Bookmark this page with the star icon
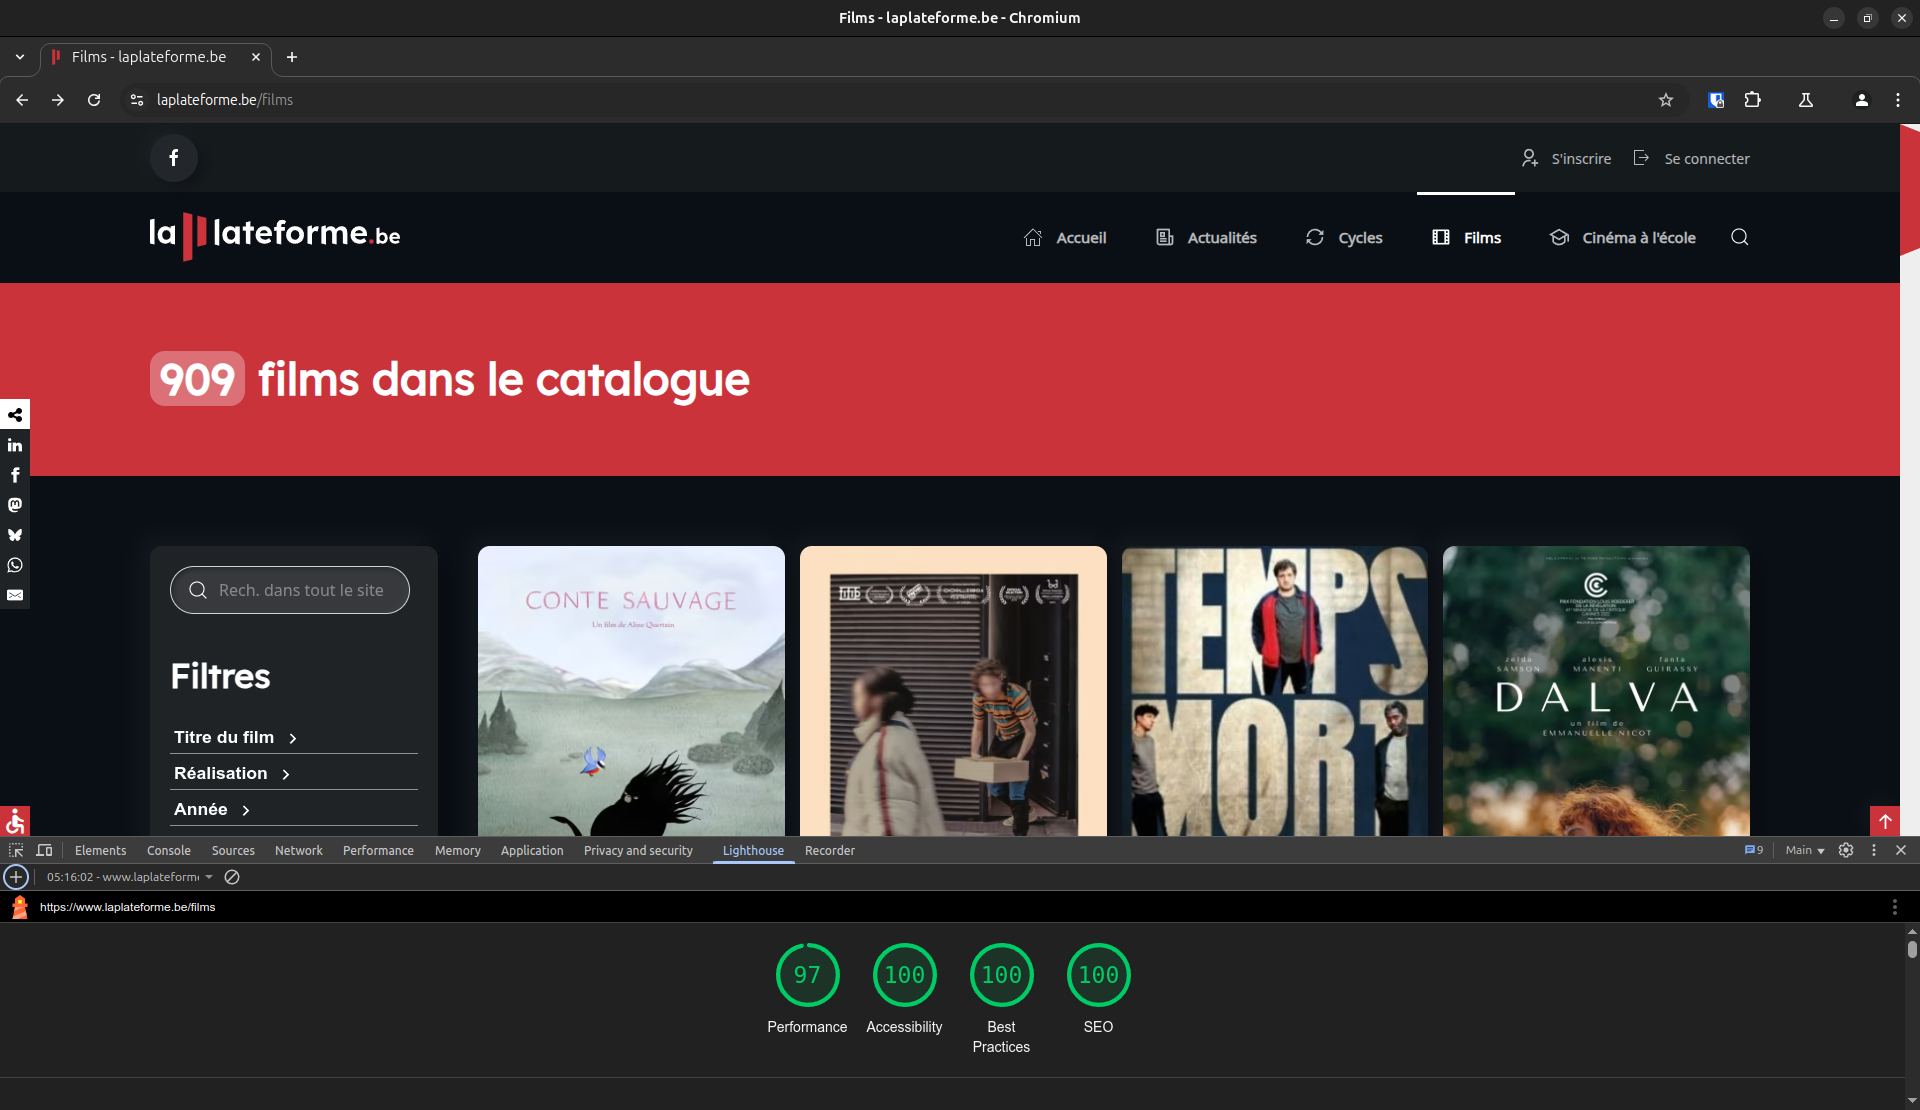Image resolution: width=1920 pixels, height=1110 pixels. tap(1666, 100)
